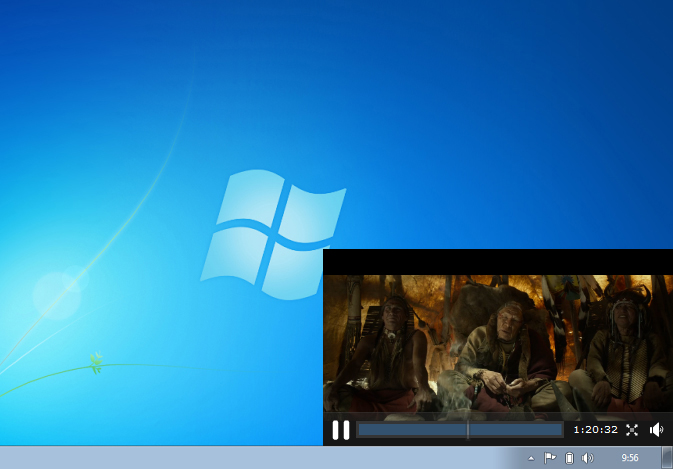Enter fullscreen mode using the player's expand icon
673x469 pixels.
(632, 430)
